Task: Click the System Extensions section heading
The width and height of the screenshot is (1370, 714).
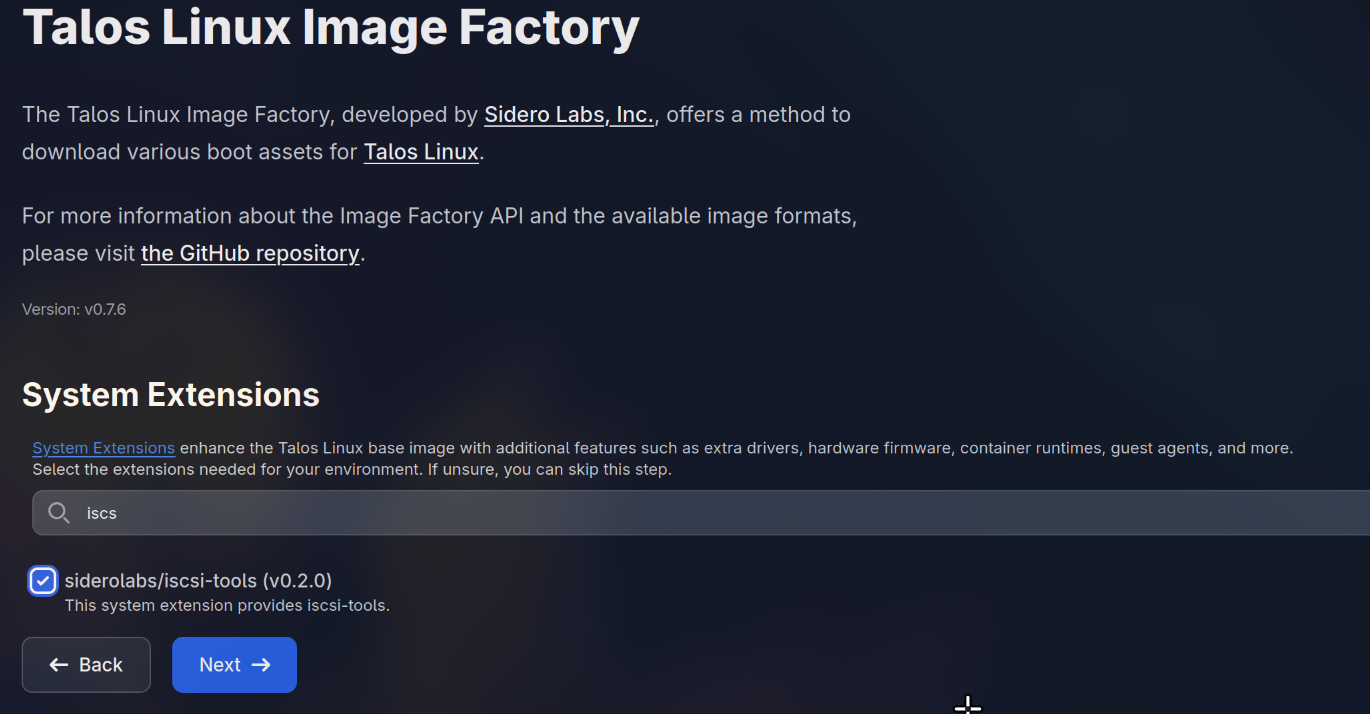Action: point(170,395)
